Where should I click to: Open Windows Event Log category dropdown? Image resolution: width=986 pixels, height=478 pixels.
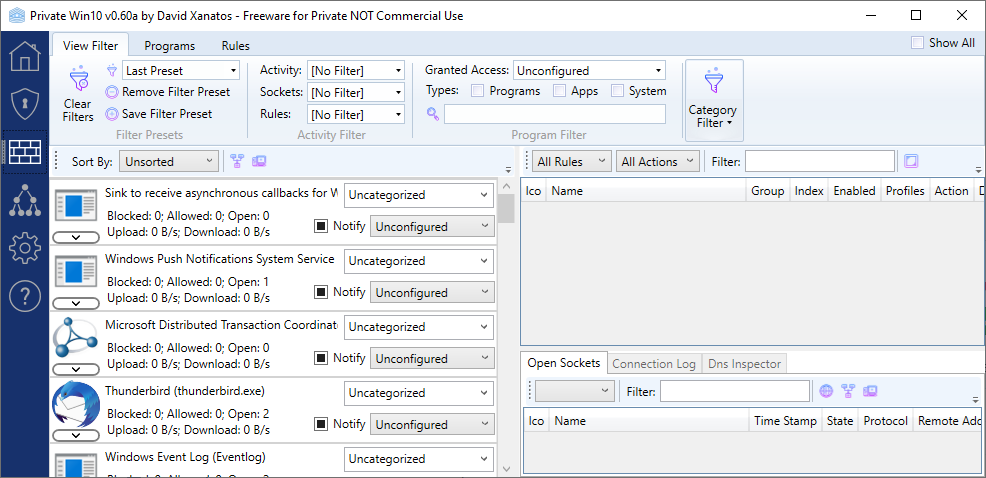[419, 459]
